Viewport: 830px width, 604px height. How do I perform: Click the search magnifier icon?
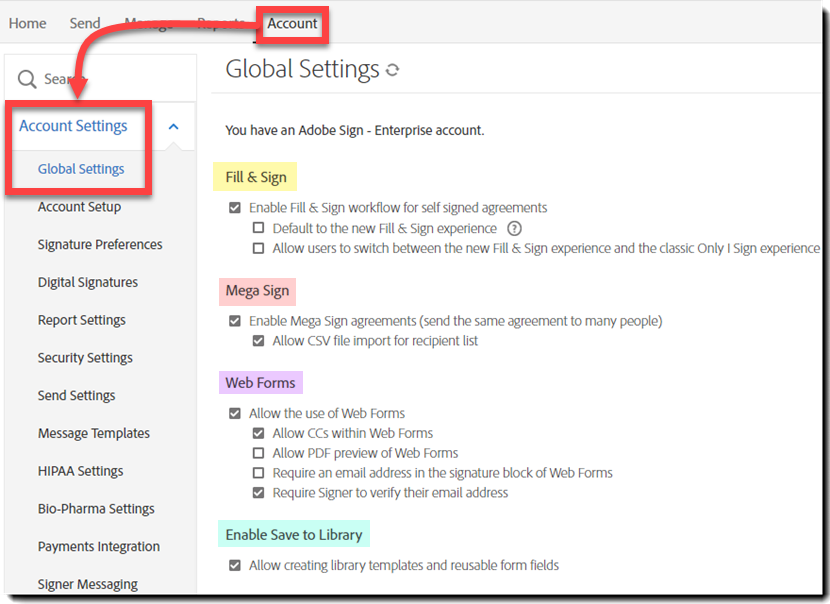pyautogui.click(x=27, y=79)
